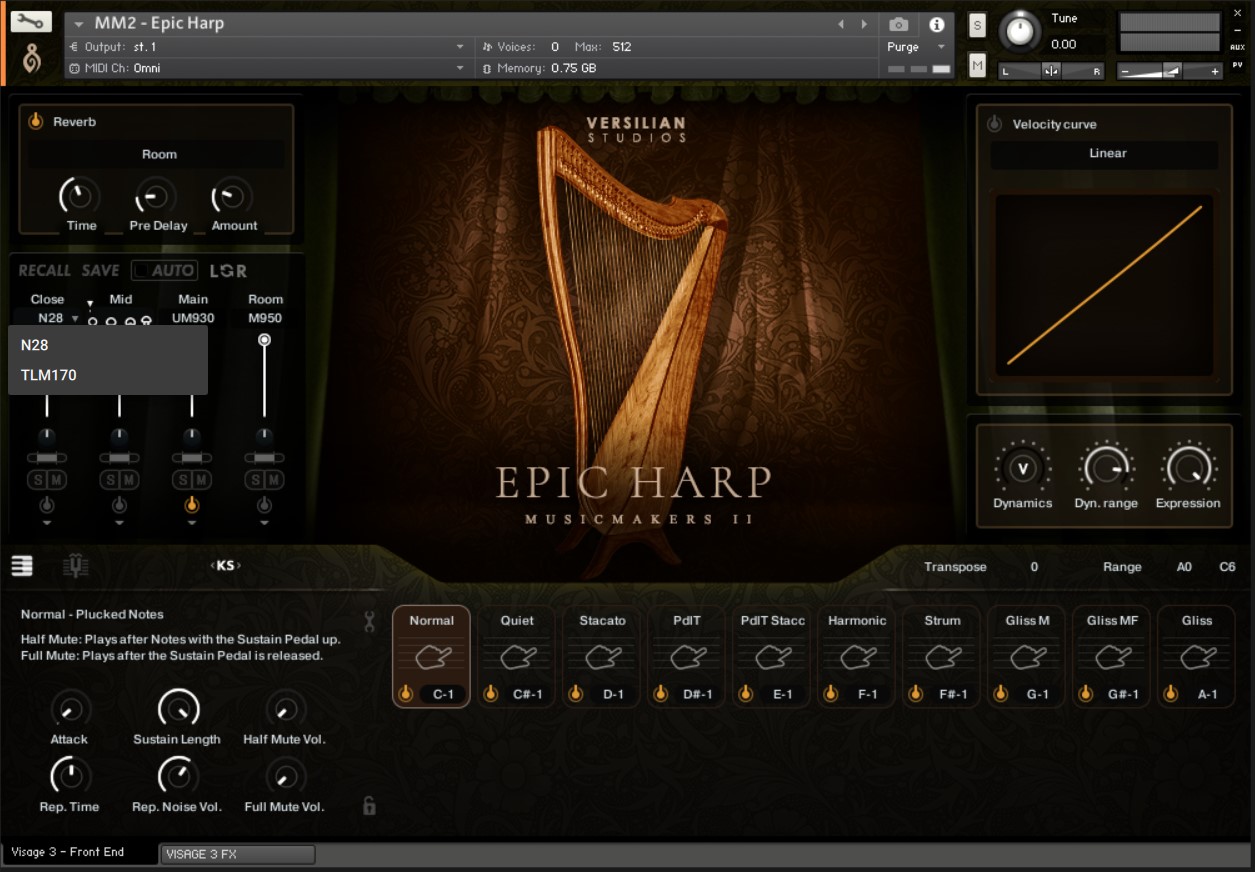Open the wrench instrument edit mode
Viewport: 1255px width, 872px height.
(x=32, y=20)
